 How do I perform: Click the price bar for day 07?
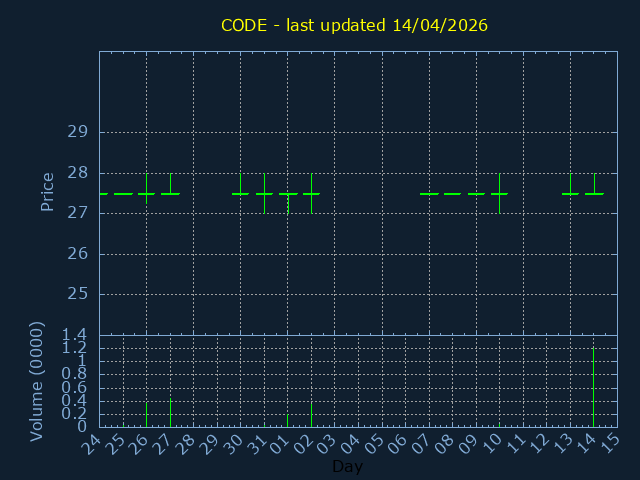click(429, 194)
